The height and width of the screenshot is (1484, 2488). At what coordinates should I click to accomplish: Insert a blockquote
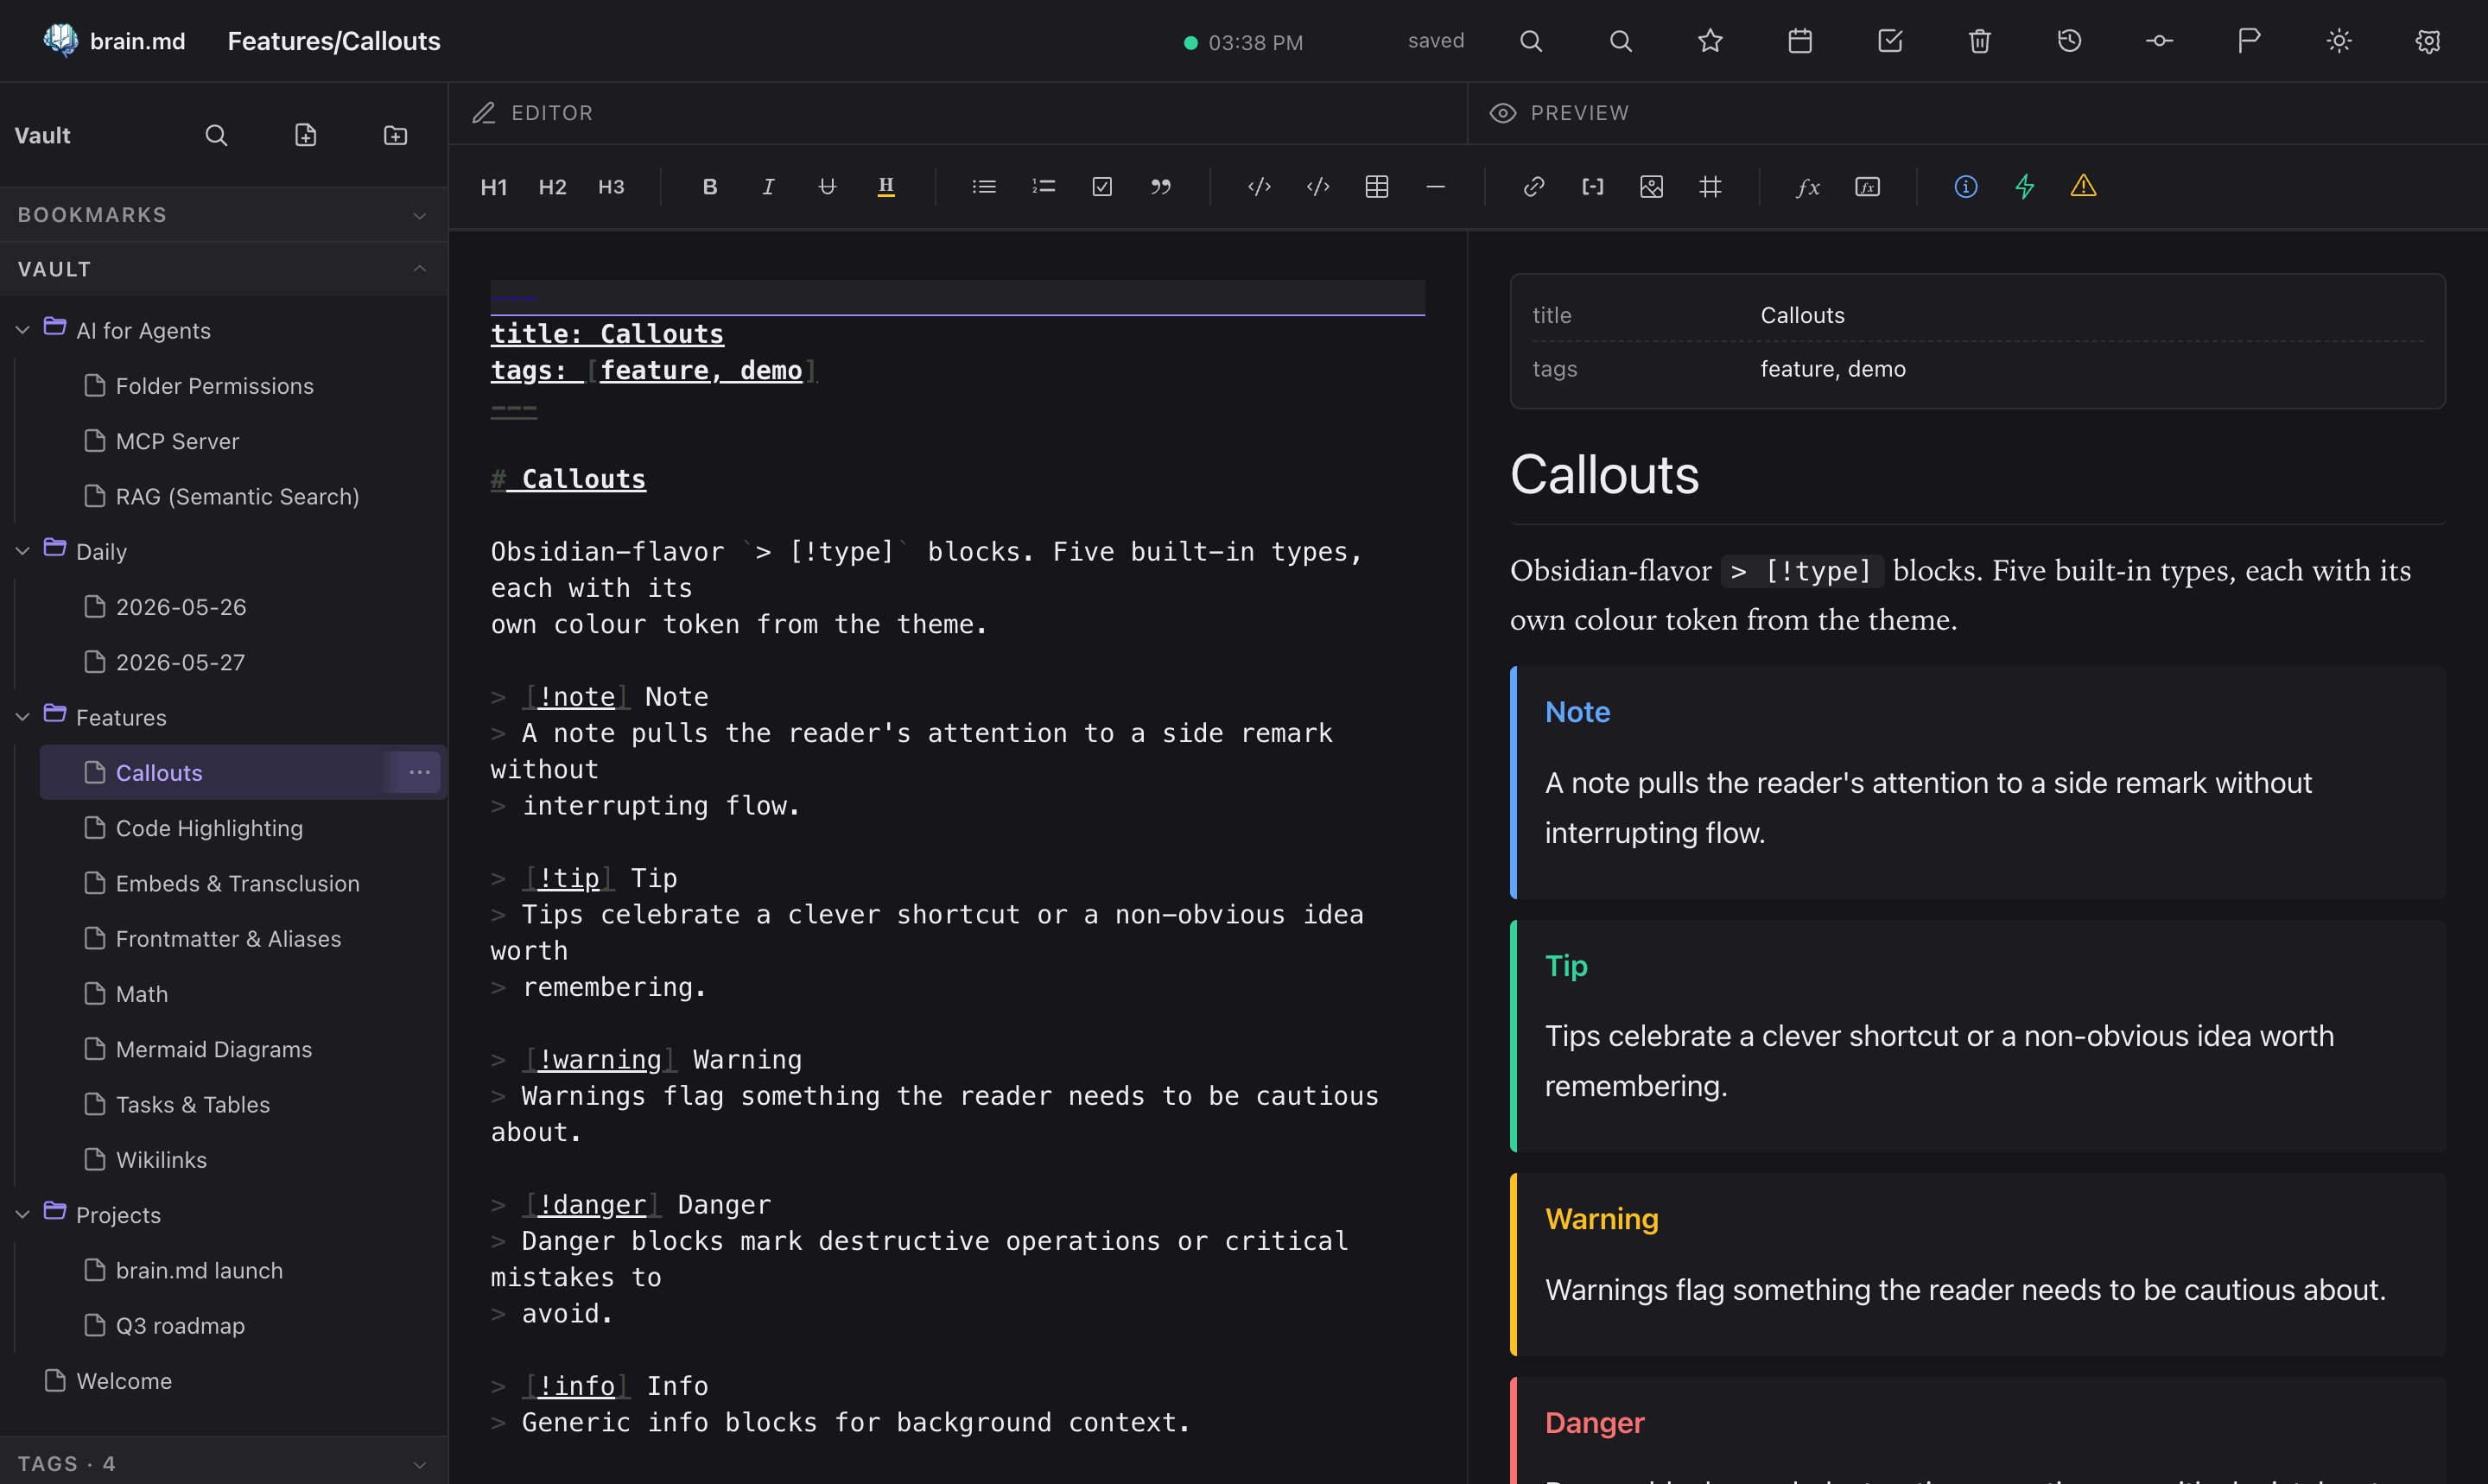click(x=1161, y=187)
